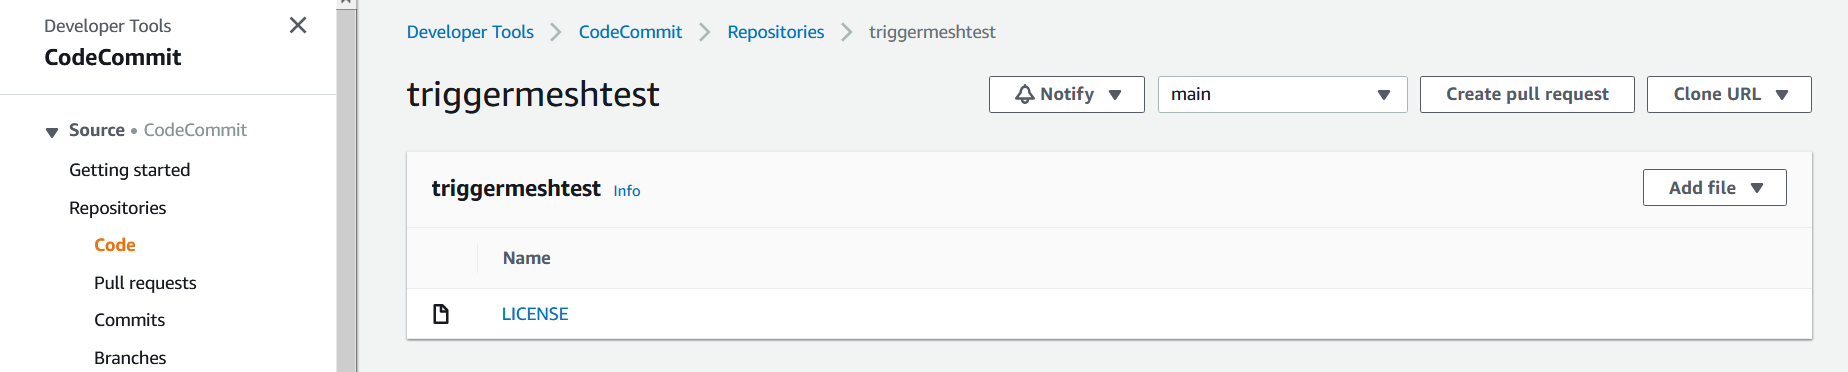Open the Notify dropdown menu
This screenshot has width=1848, height=372.
[1066, 94]
